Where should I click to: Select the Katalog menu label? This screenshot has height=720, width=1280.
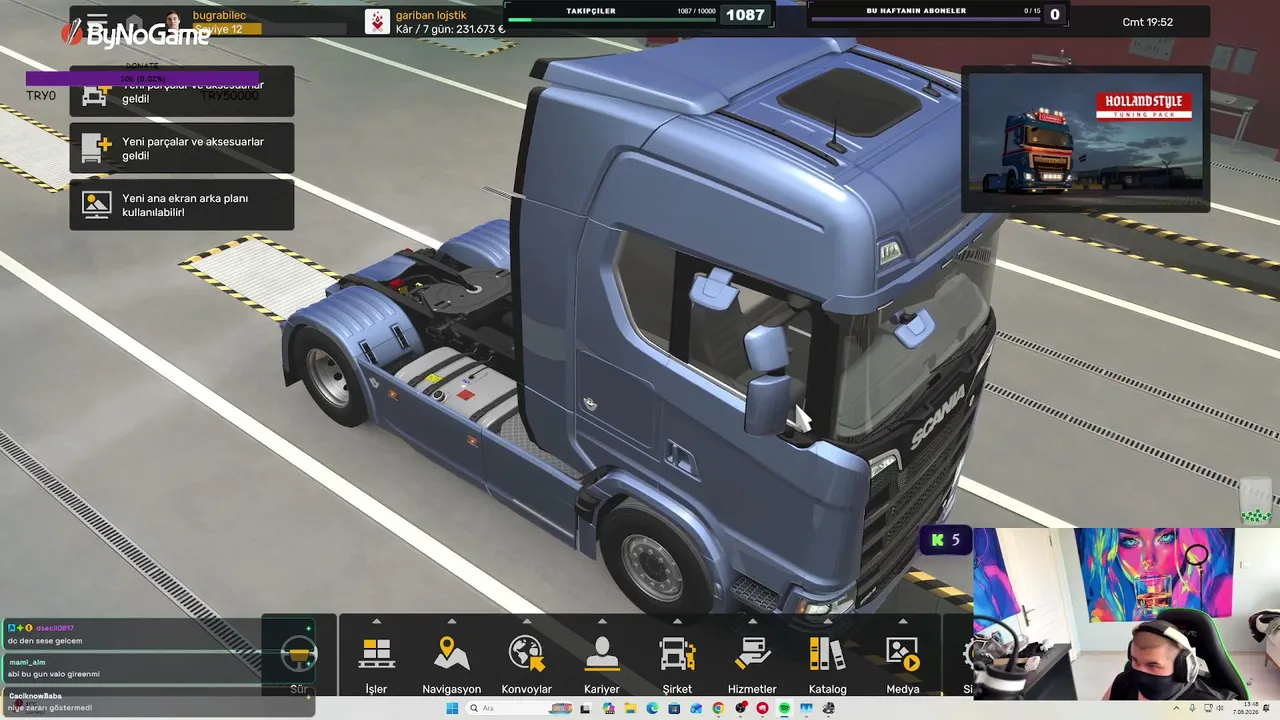coord(827,689)
